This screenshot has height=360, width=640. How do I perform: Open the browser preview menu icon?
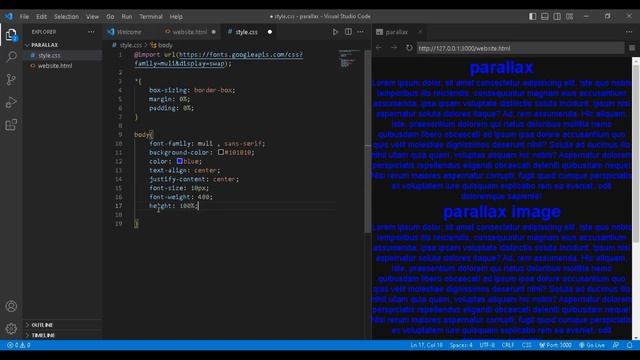632,48
